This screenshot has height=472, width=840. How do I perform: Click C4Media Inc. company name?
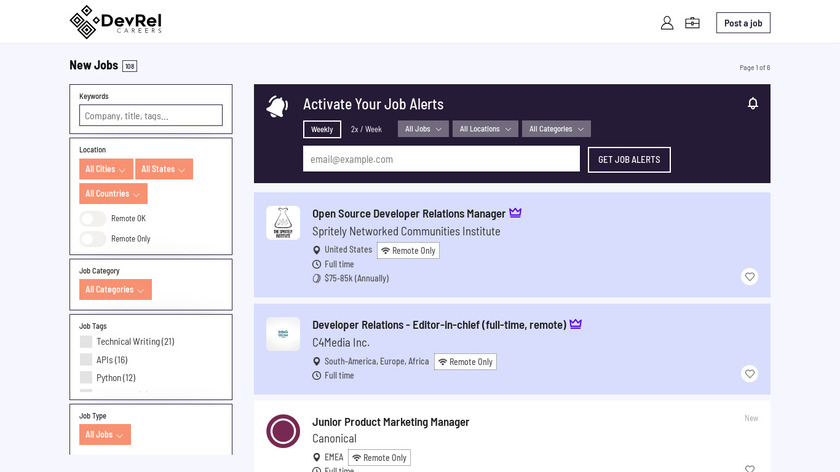[x=341, y=342]
